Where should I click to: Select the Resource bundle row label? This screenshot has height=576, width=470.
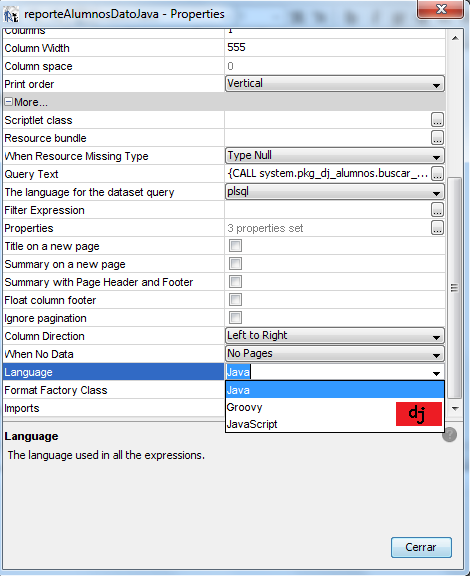[x=45, y=138]
